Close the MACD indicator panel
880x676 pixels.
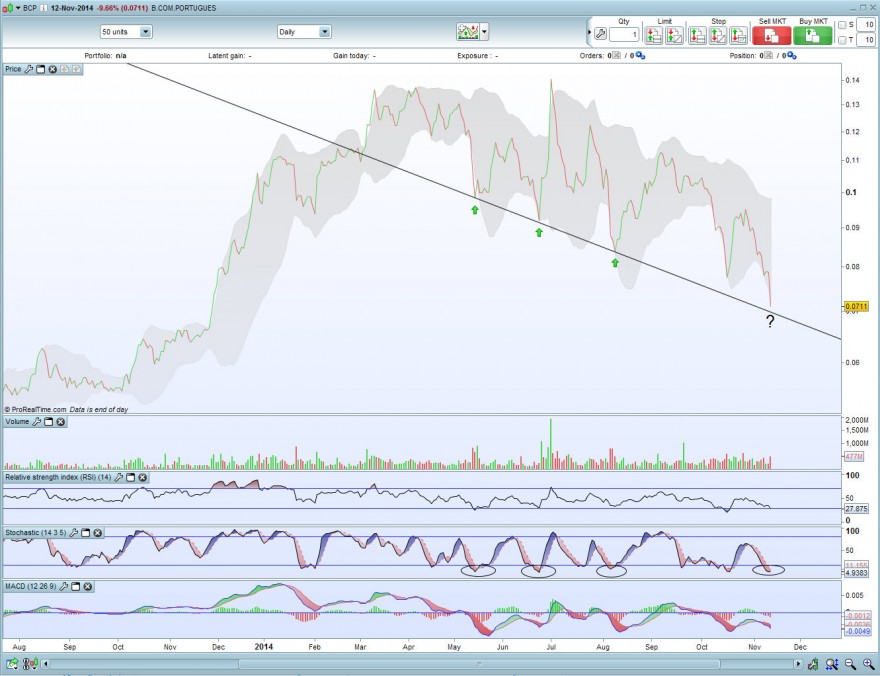(88, 586)
